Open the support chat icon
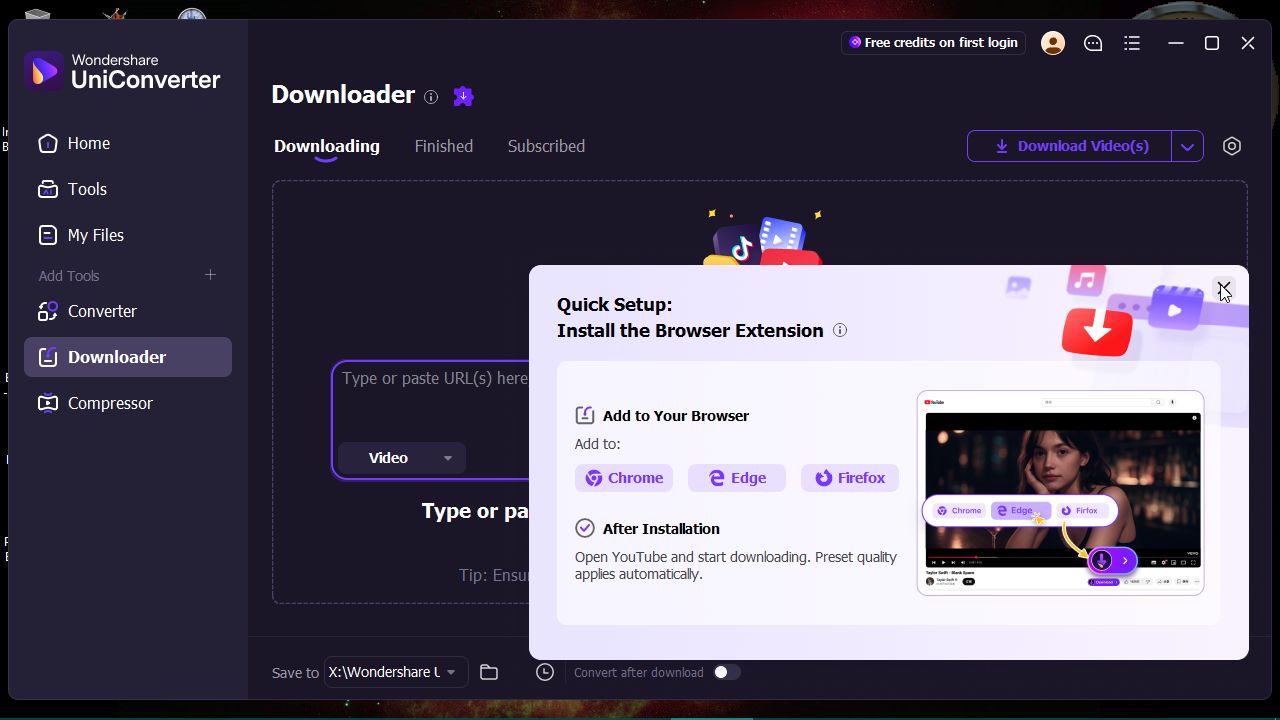Viewport: 1280px width, 720px height. pos(1093,43)
